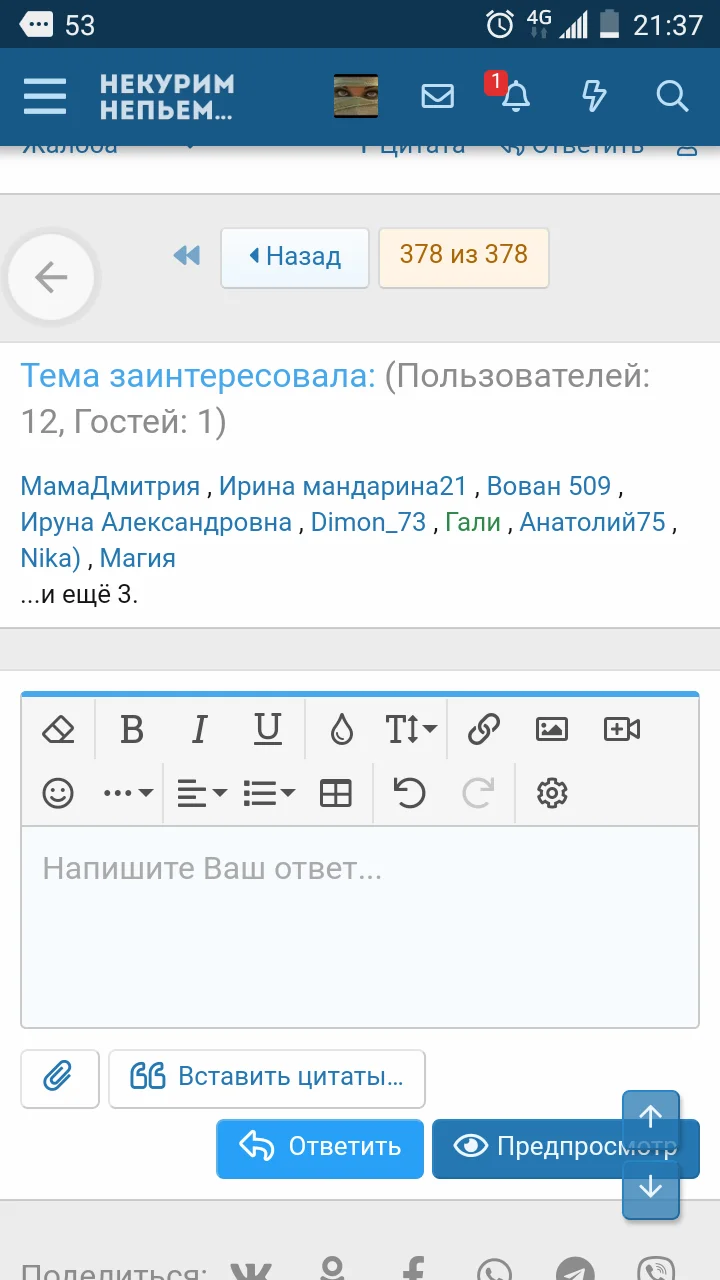Expand more options ellipsis dropdown

[128, 794]
